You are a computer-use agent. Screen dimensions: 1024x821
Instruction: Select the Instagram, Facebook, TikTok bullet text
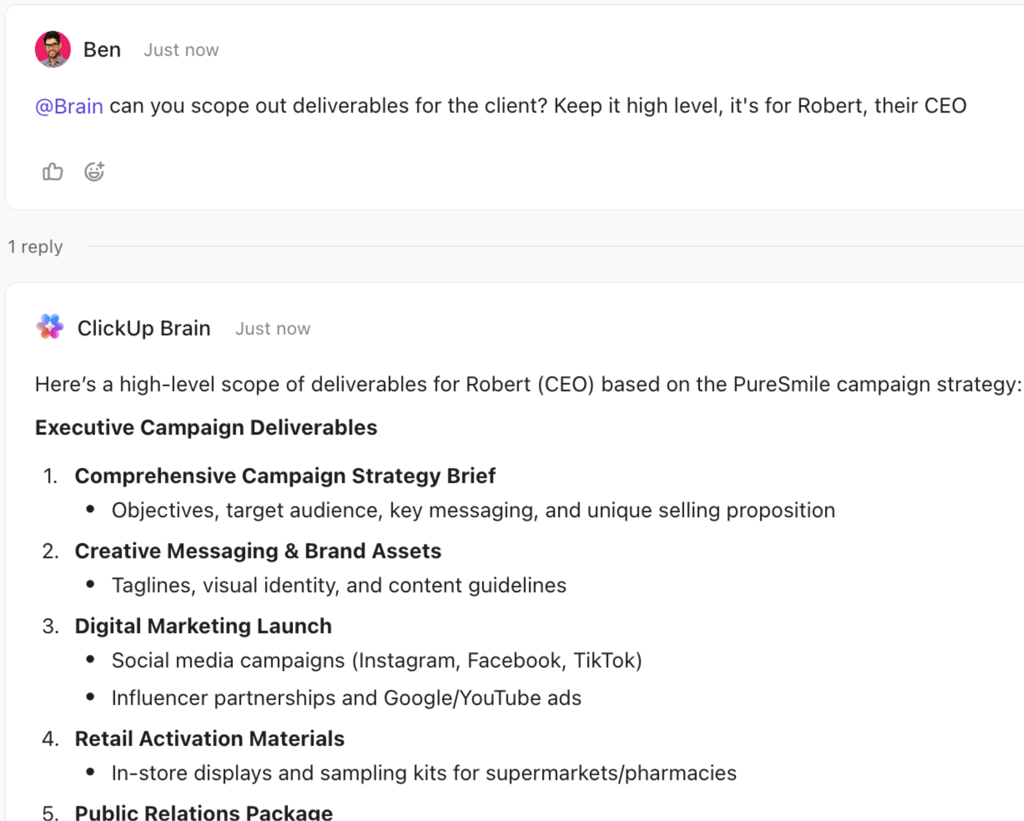(377, 660)
